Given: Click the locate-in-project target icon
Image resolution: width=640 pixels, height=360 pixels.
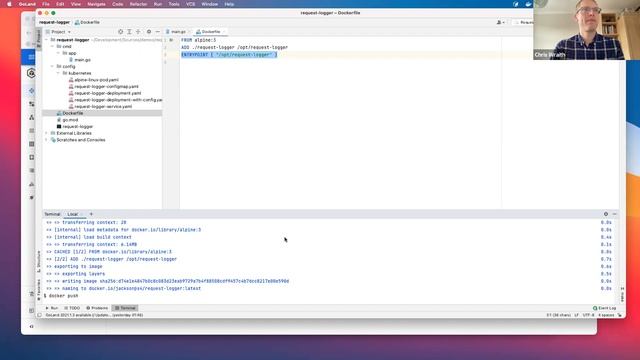Looking at the screenshot, I should pyautogui.click(x=120, y=32).
